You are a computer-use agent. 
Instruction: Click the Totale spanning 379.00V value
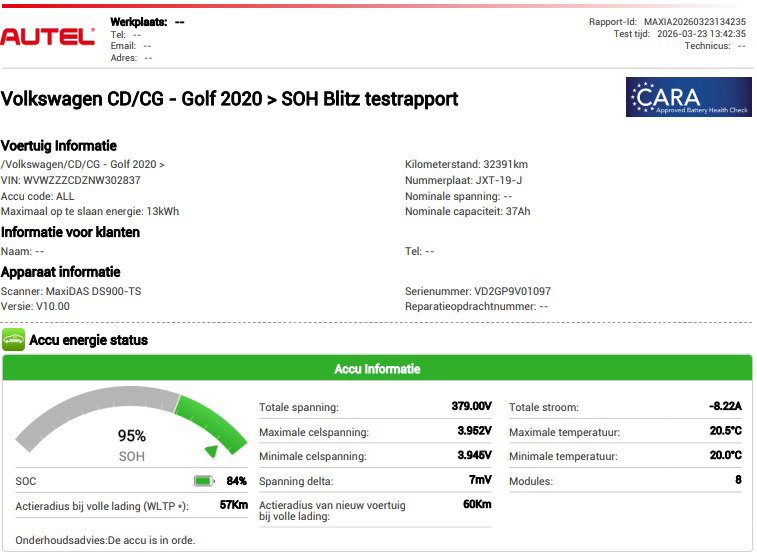coord(471,406)
